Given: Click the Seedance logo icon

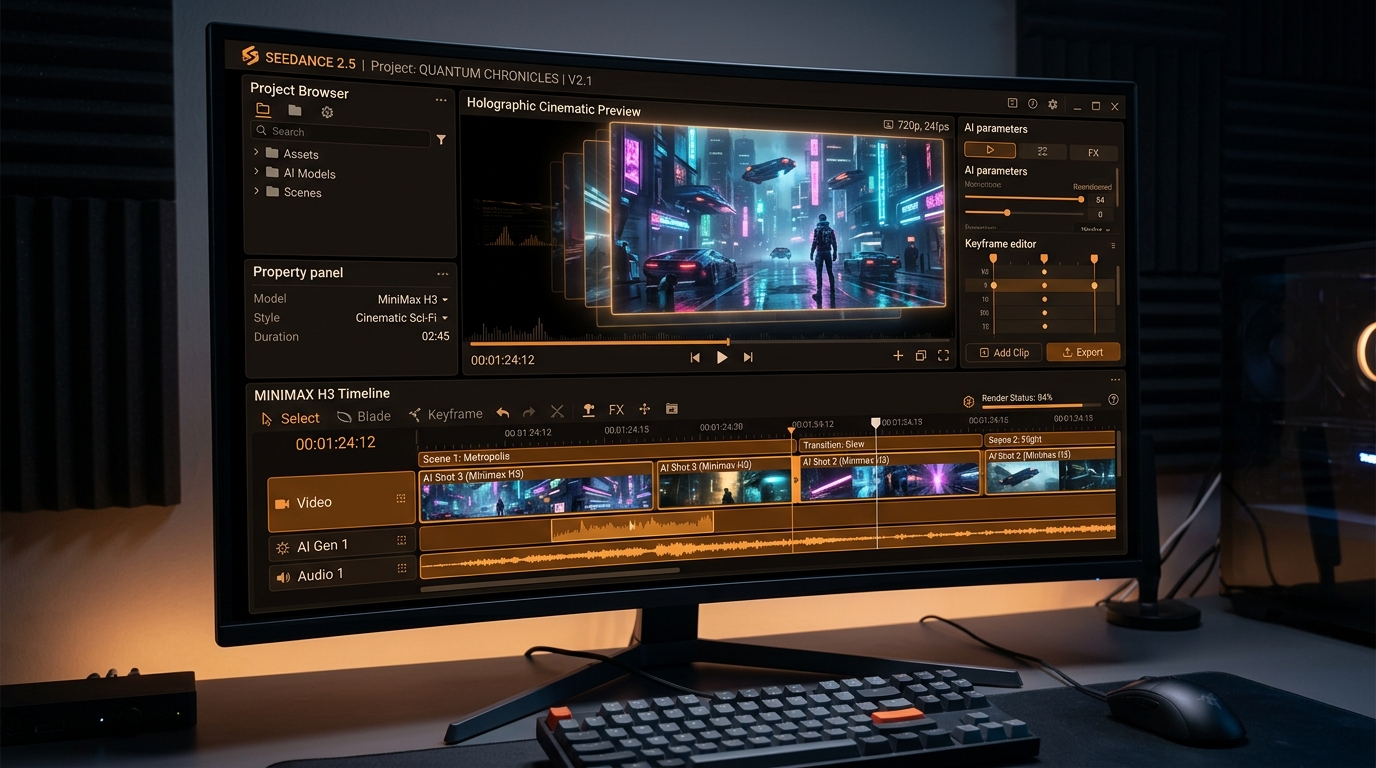Looking at the screenshot, I should tap(250, 56).
